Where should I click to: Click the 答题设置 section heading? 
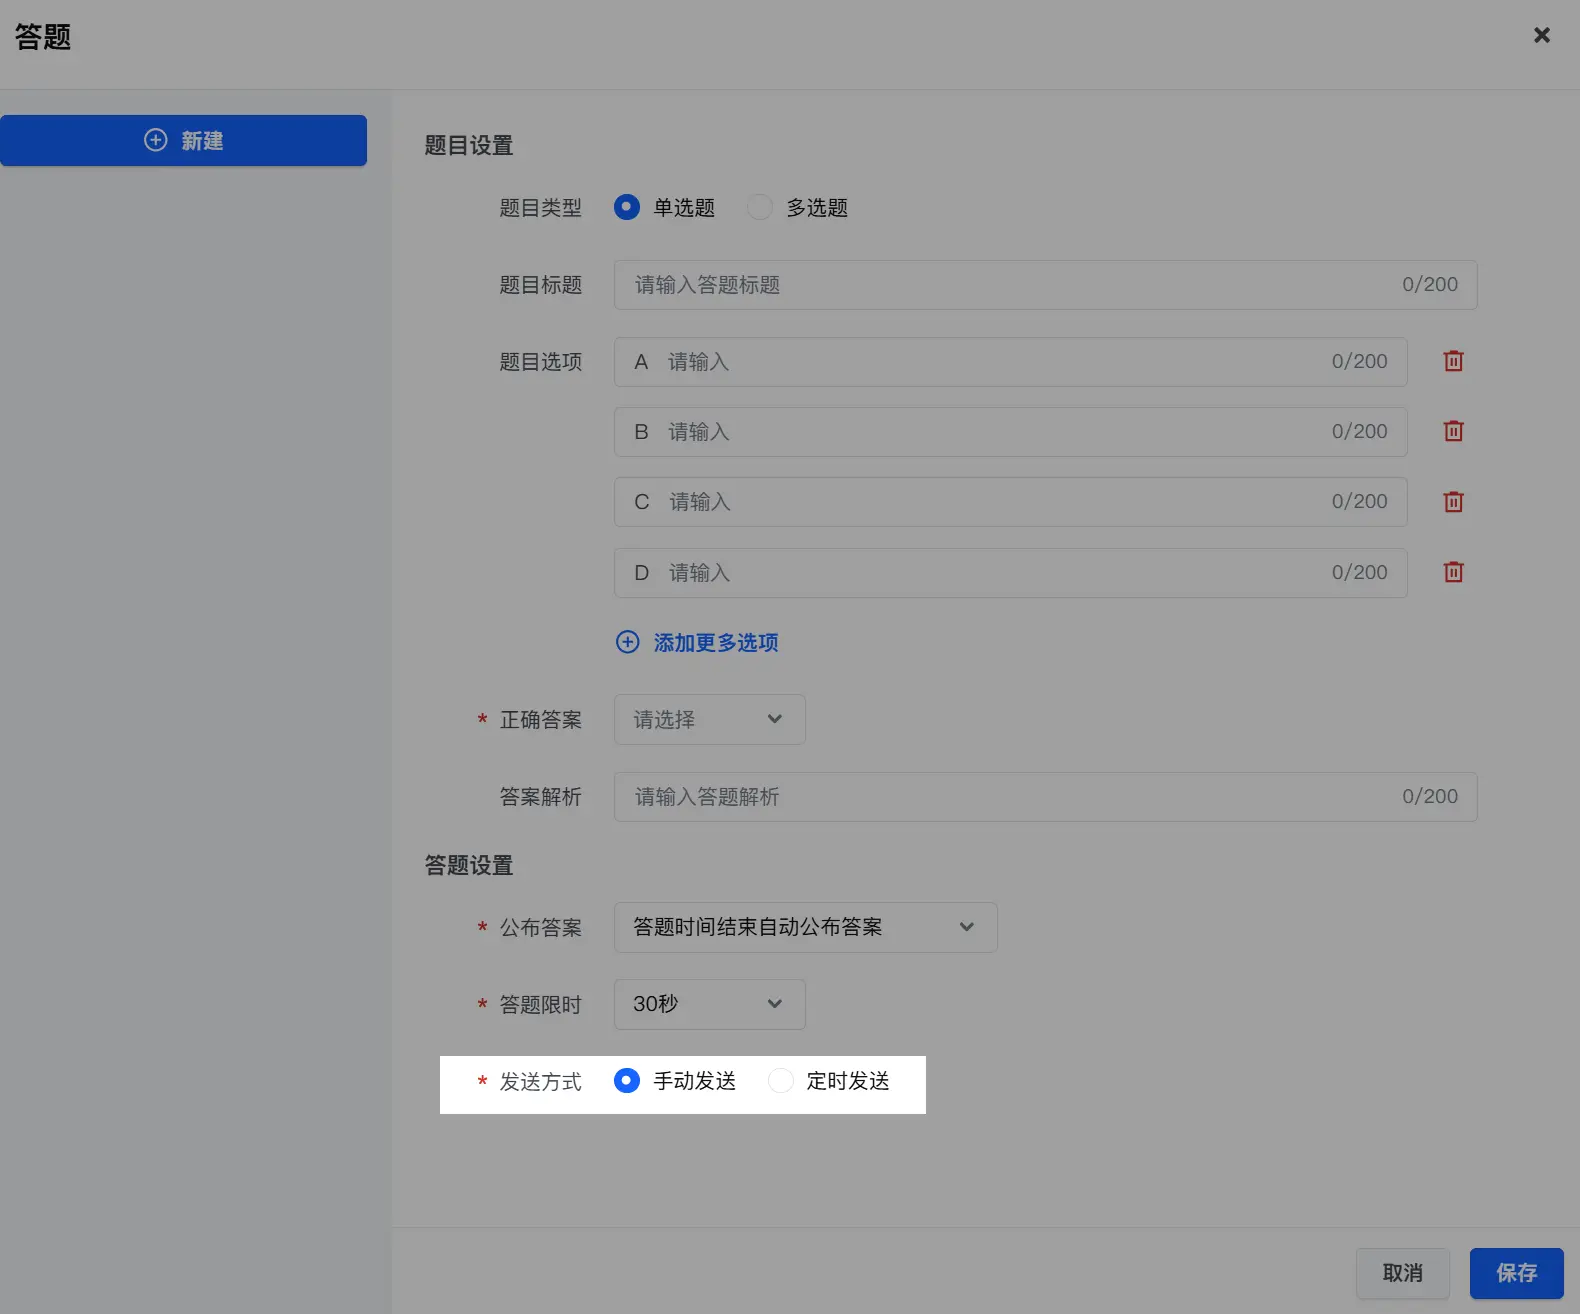pos(469,865)
